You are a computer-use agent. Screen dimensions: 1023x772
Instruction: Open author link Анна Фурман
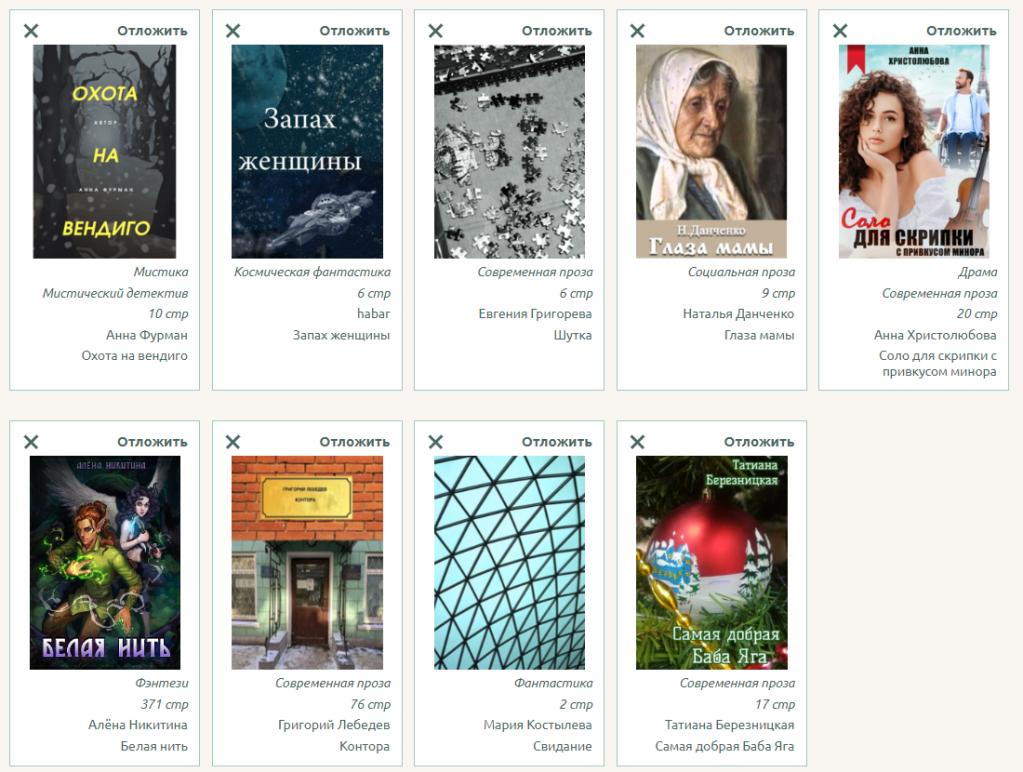point(147,335)
